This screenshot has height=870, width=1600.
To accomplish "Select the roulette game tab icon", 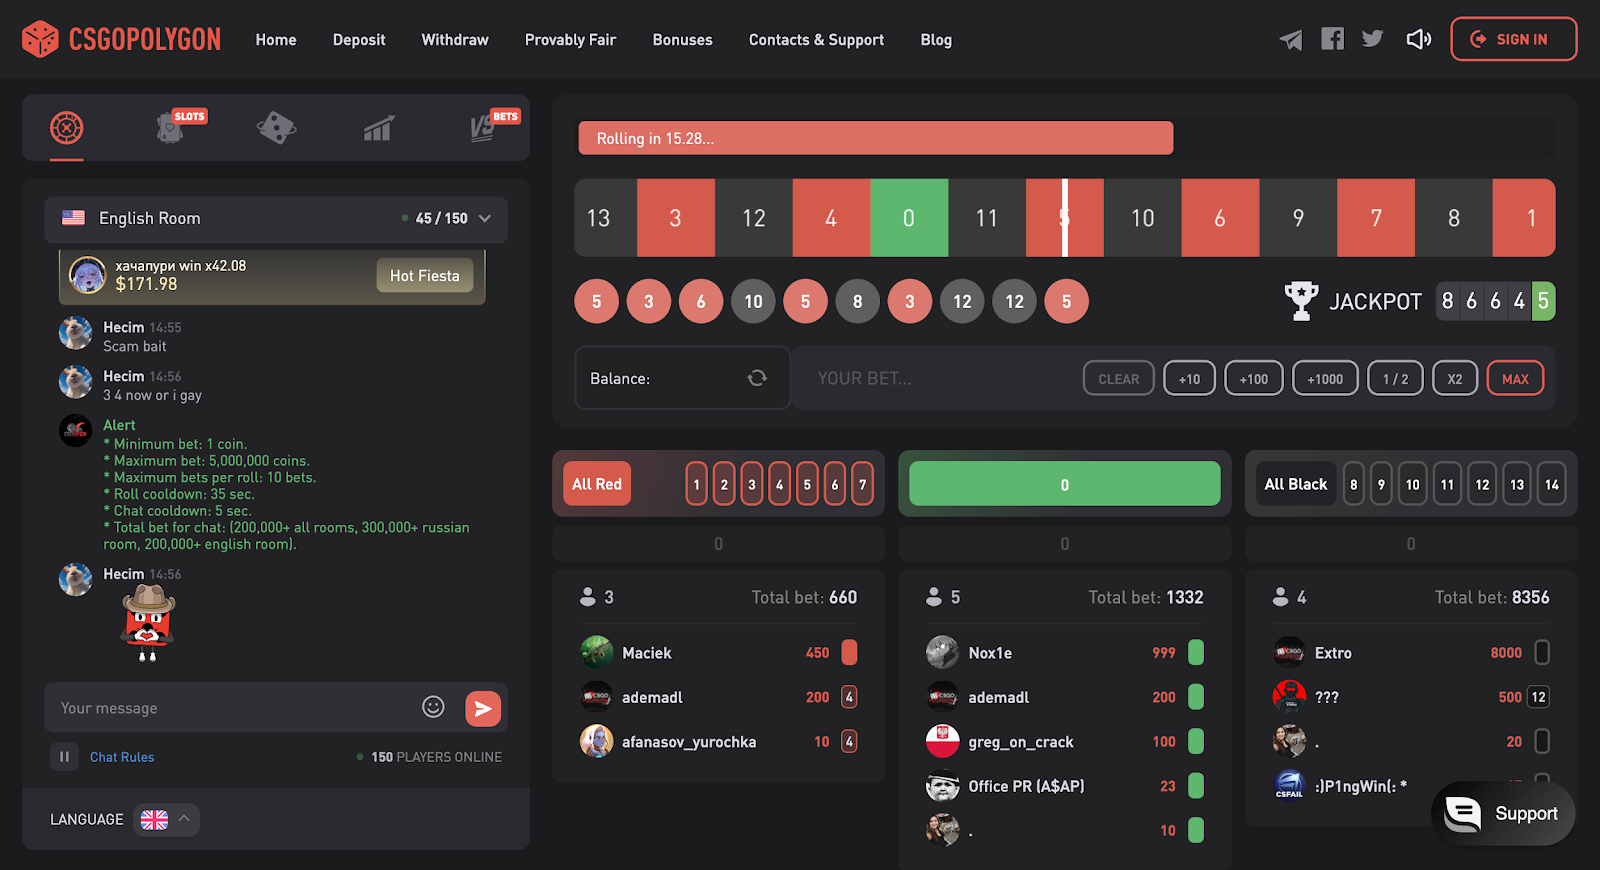I will 67,128.
